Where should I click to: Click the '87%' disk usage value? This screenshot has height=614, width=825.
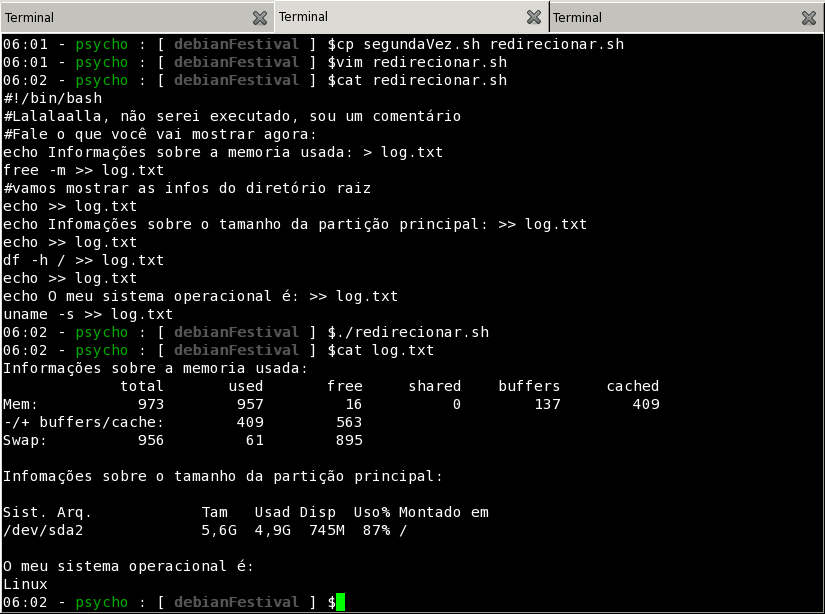click(376, 530)
